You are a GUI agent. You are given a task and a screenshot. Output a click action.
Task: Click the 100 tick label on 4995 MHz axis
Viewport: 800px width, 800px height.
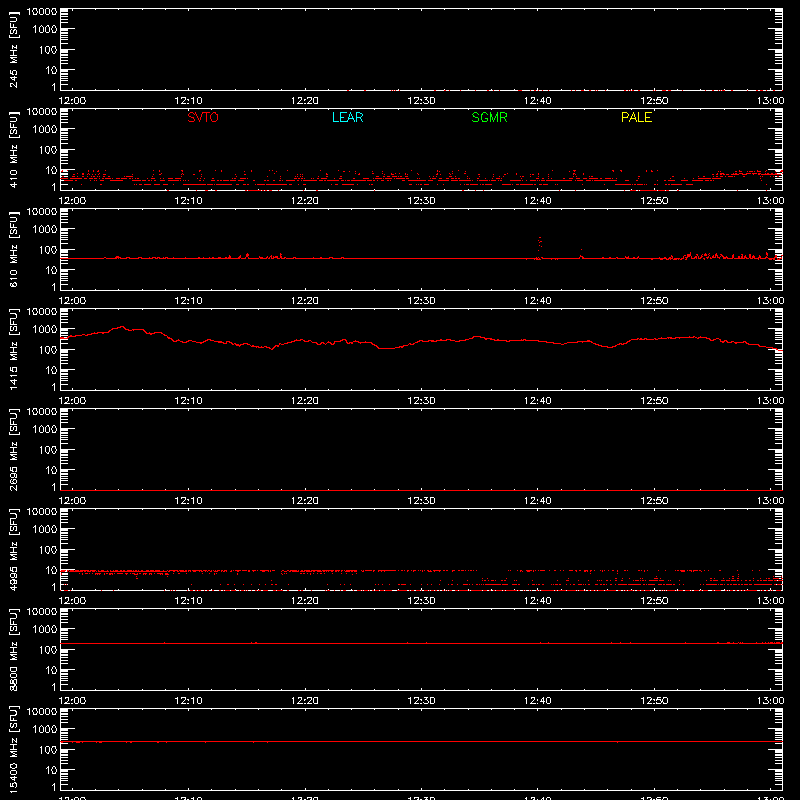coord(48,550)
